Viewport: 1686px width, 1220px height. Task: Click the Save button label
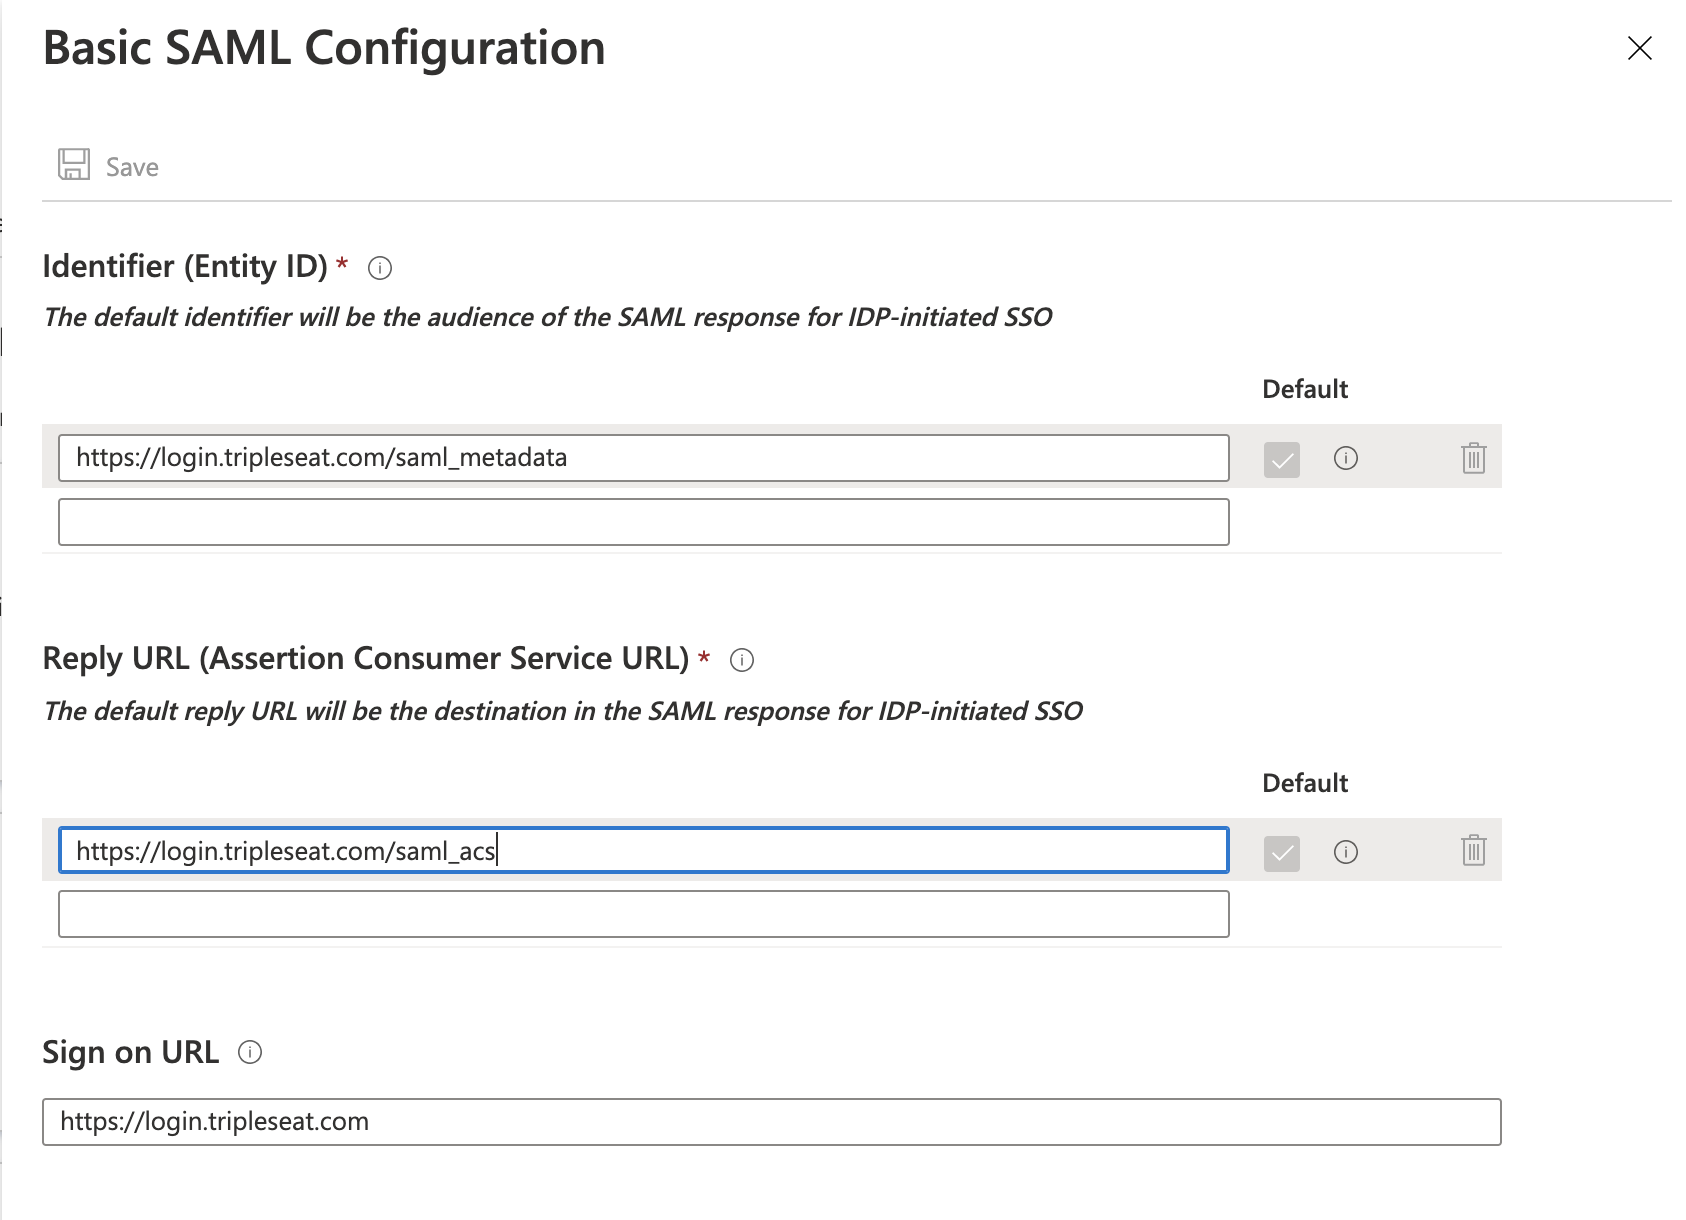point(132,167)
